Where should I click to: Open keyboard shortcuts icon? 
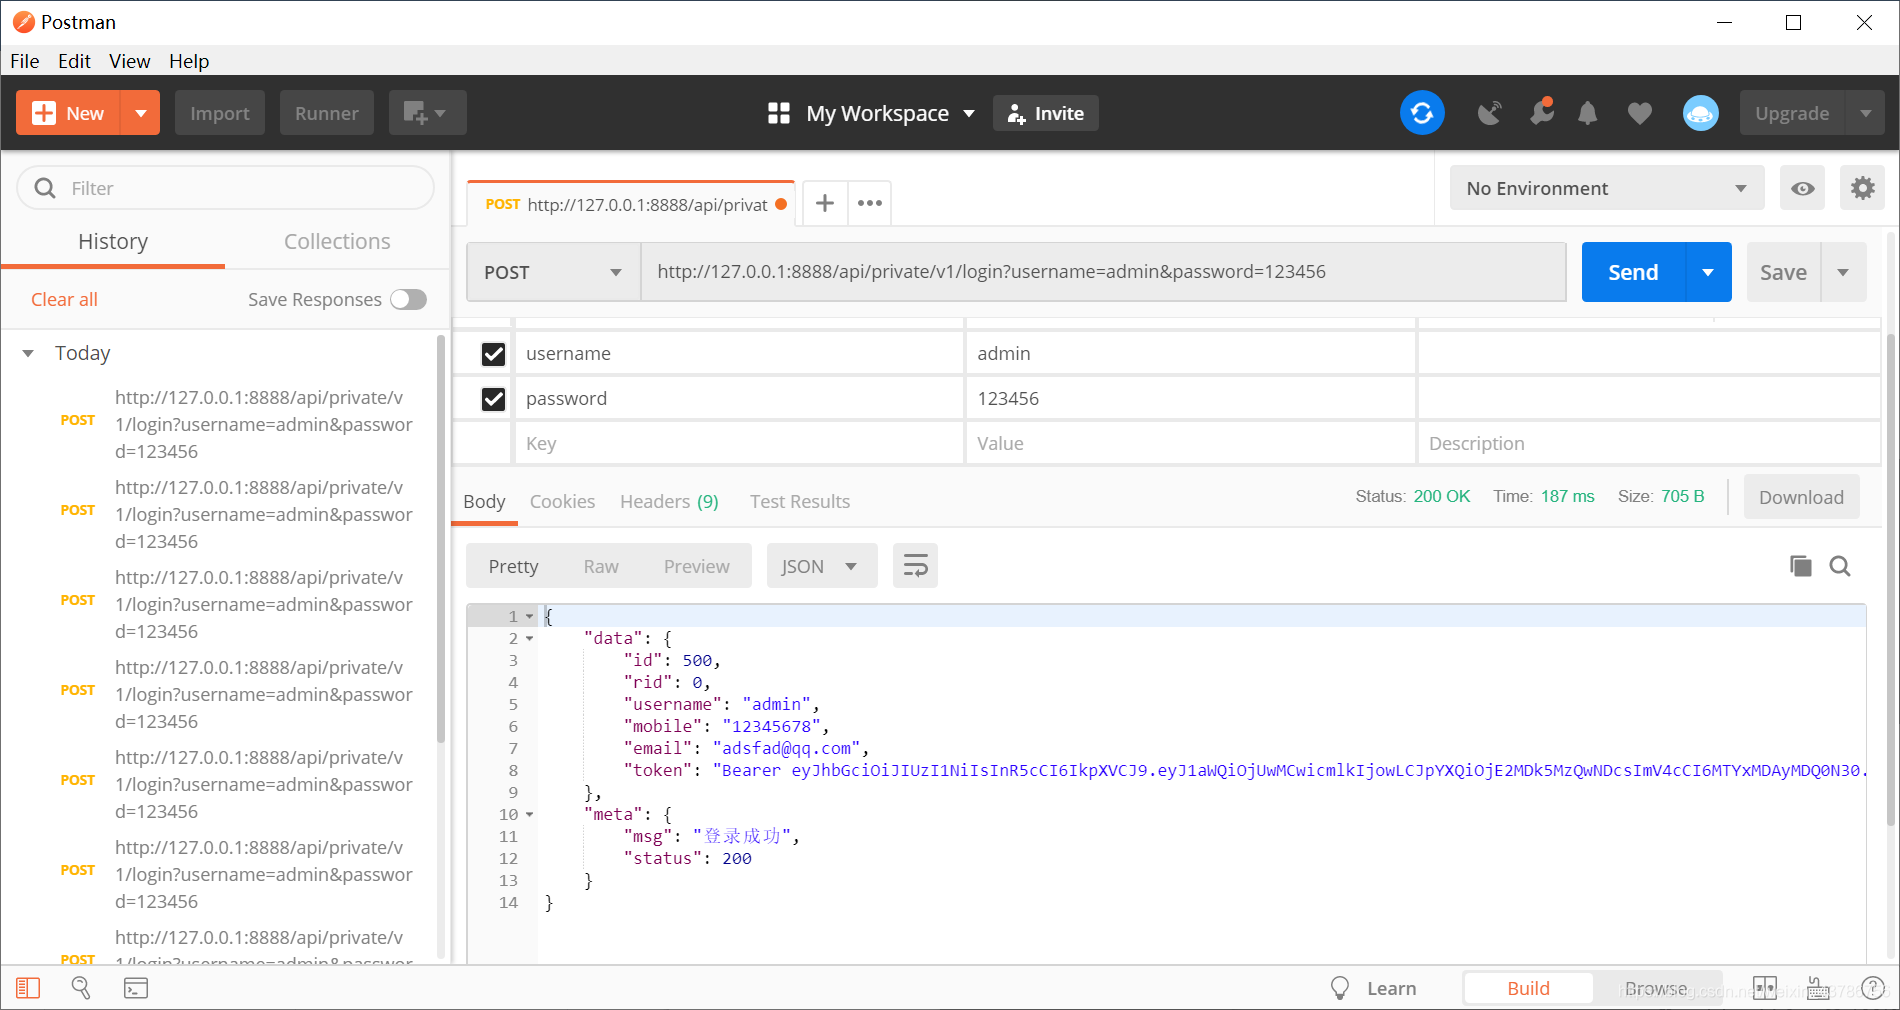pyautogui.click(x=1818, y=988)
